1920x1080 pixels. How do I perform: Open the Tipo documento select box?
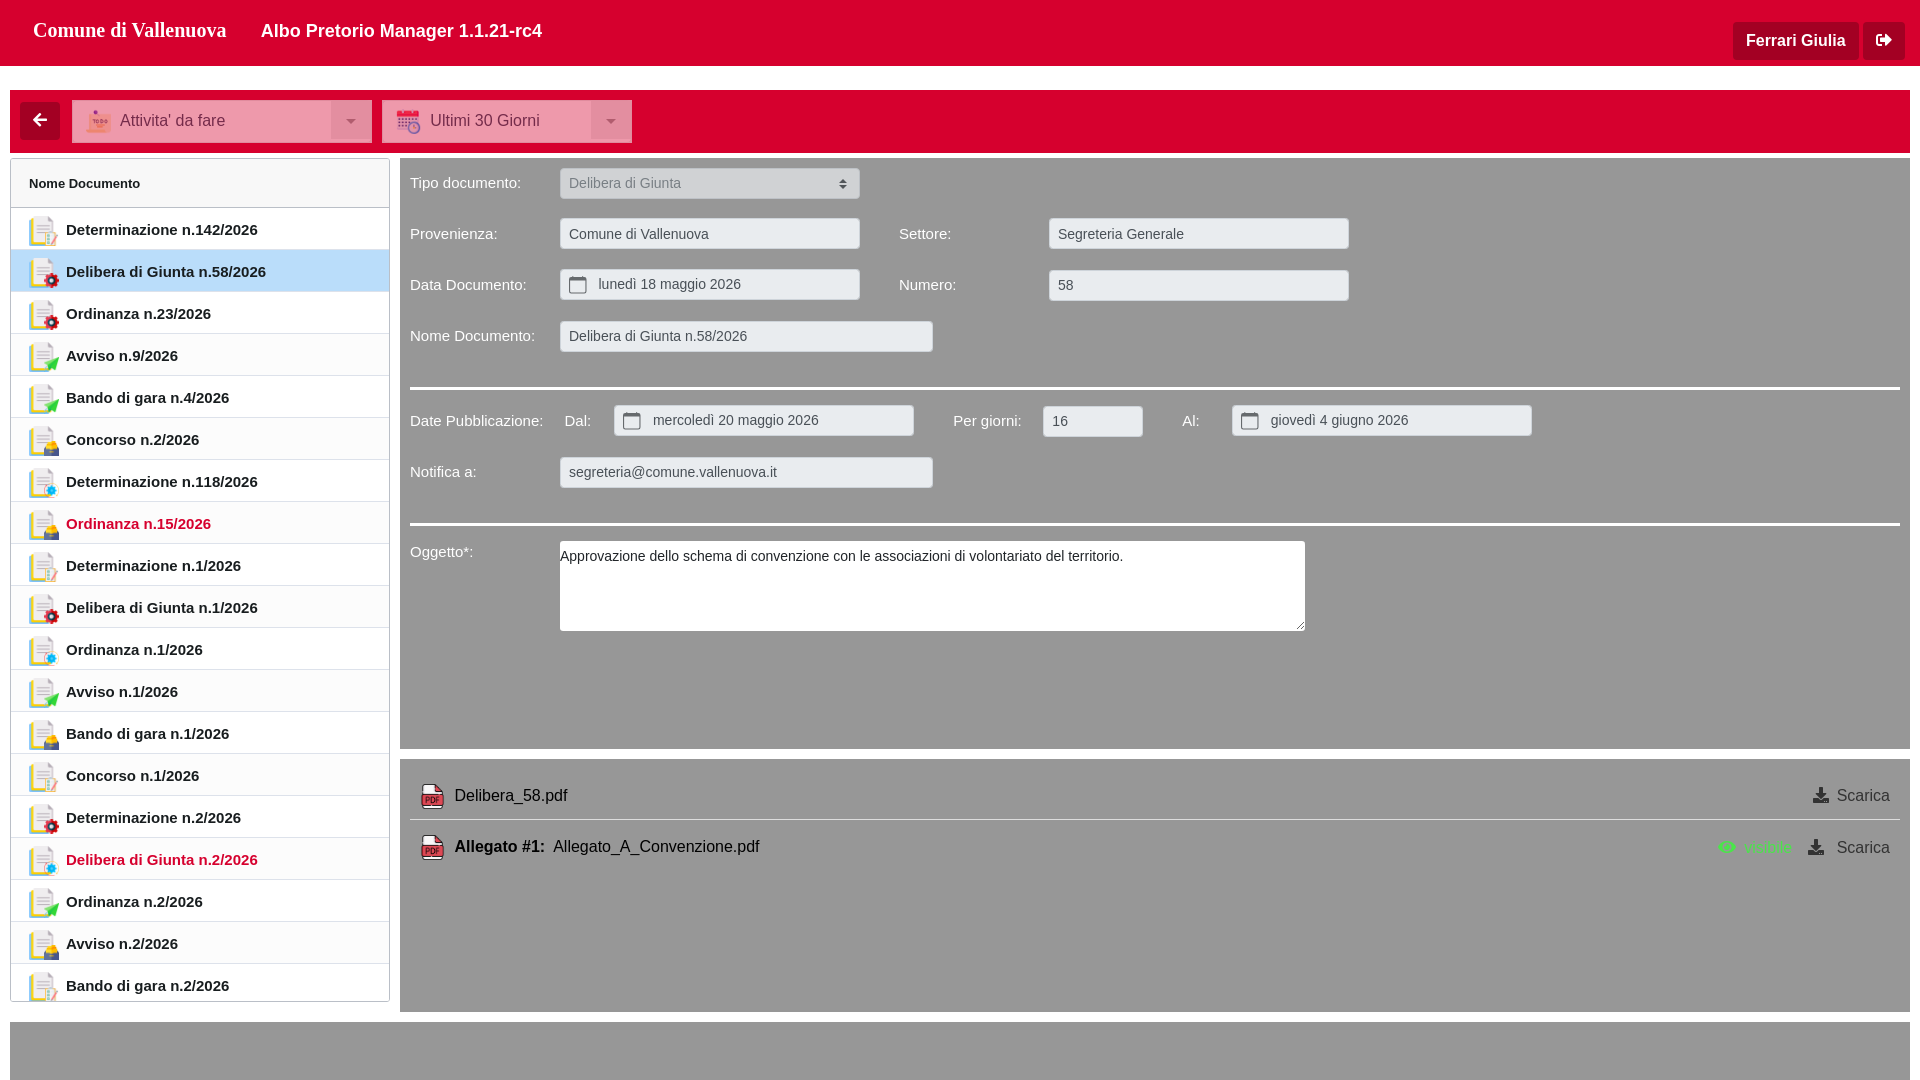pos(710,184)
